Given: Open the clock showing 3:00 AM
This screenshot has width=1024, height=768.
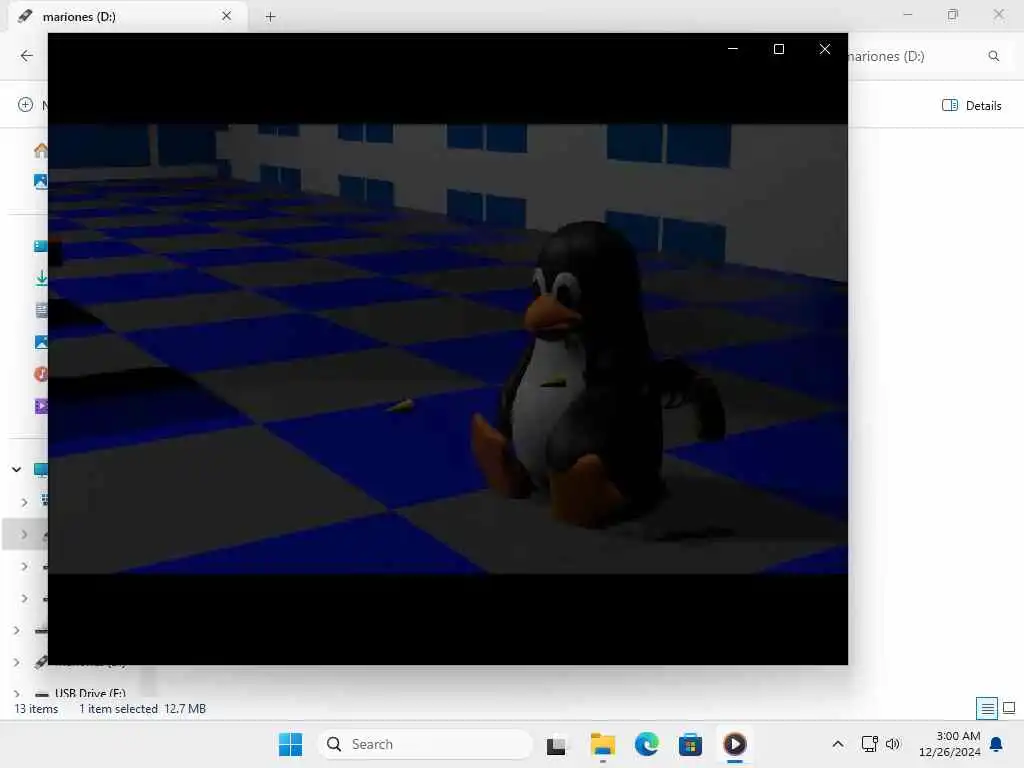Looking at the screenshot, I should (x=950, y=744).
